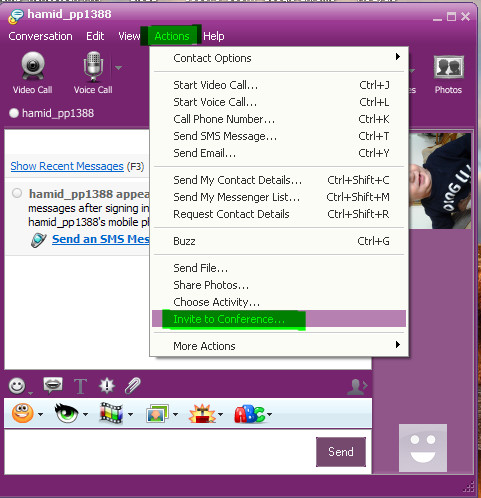Close the open Actions menu
The height and width of the screenshot is (498, 481).
[172, 36]
